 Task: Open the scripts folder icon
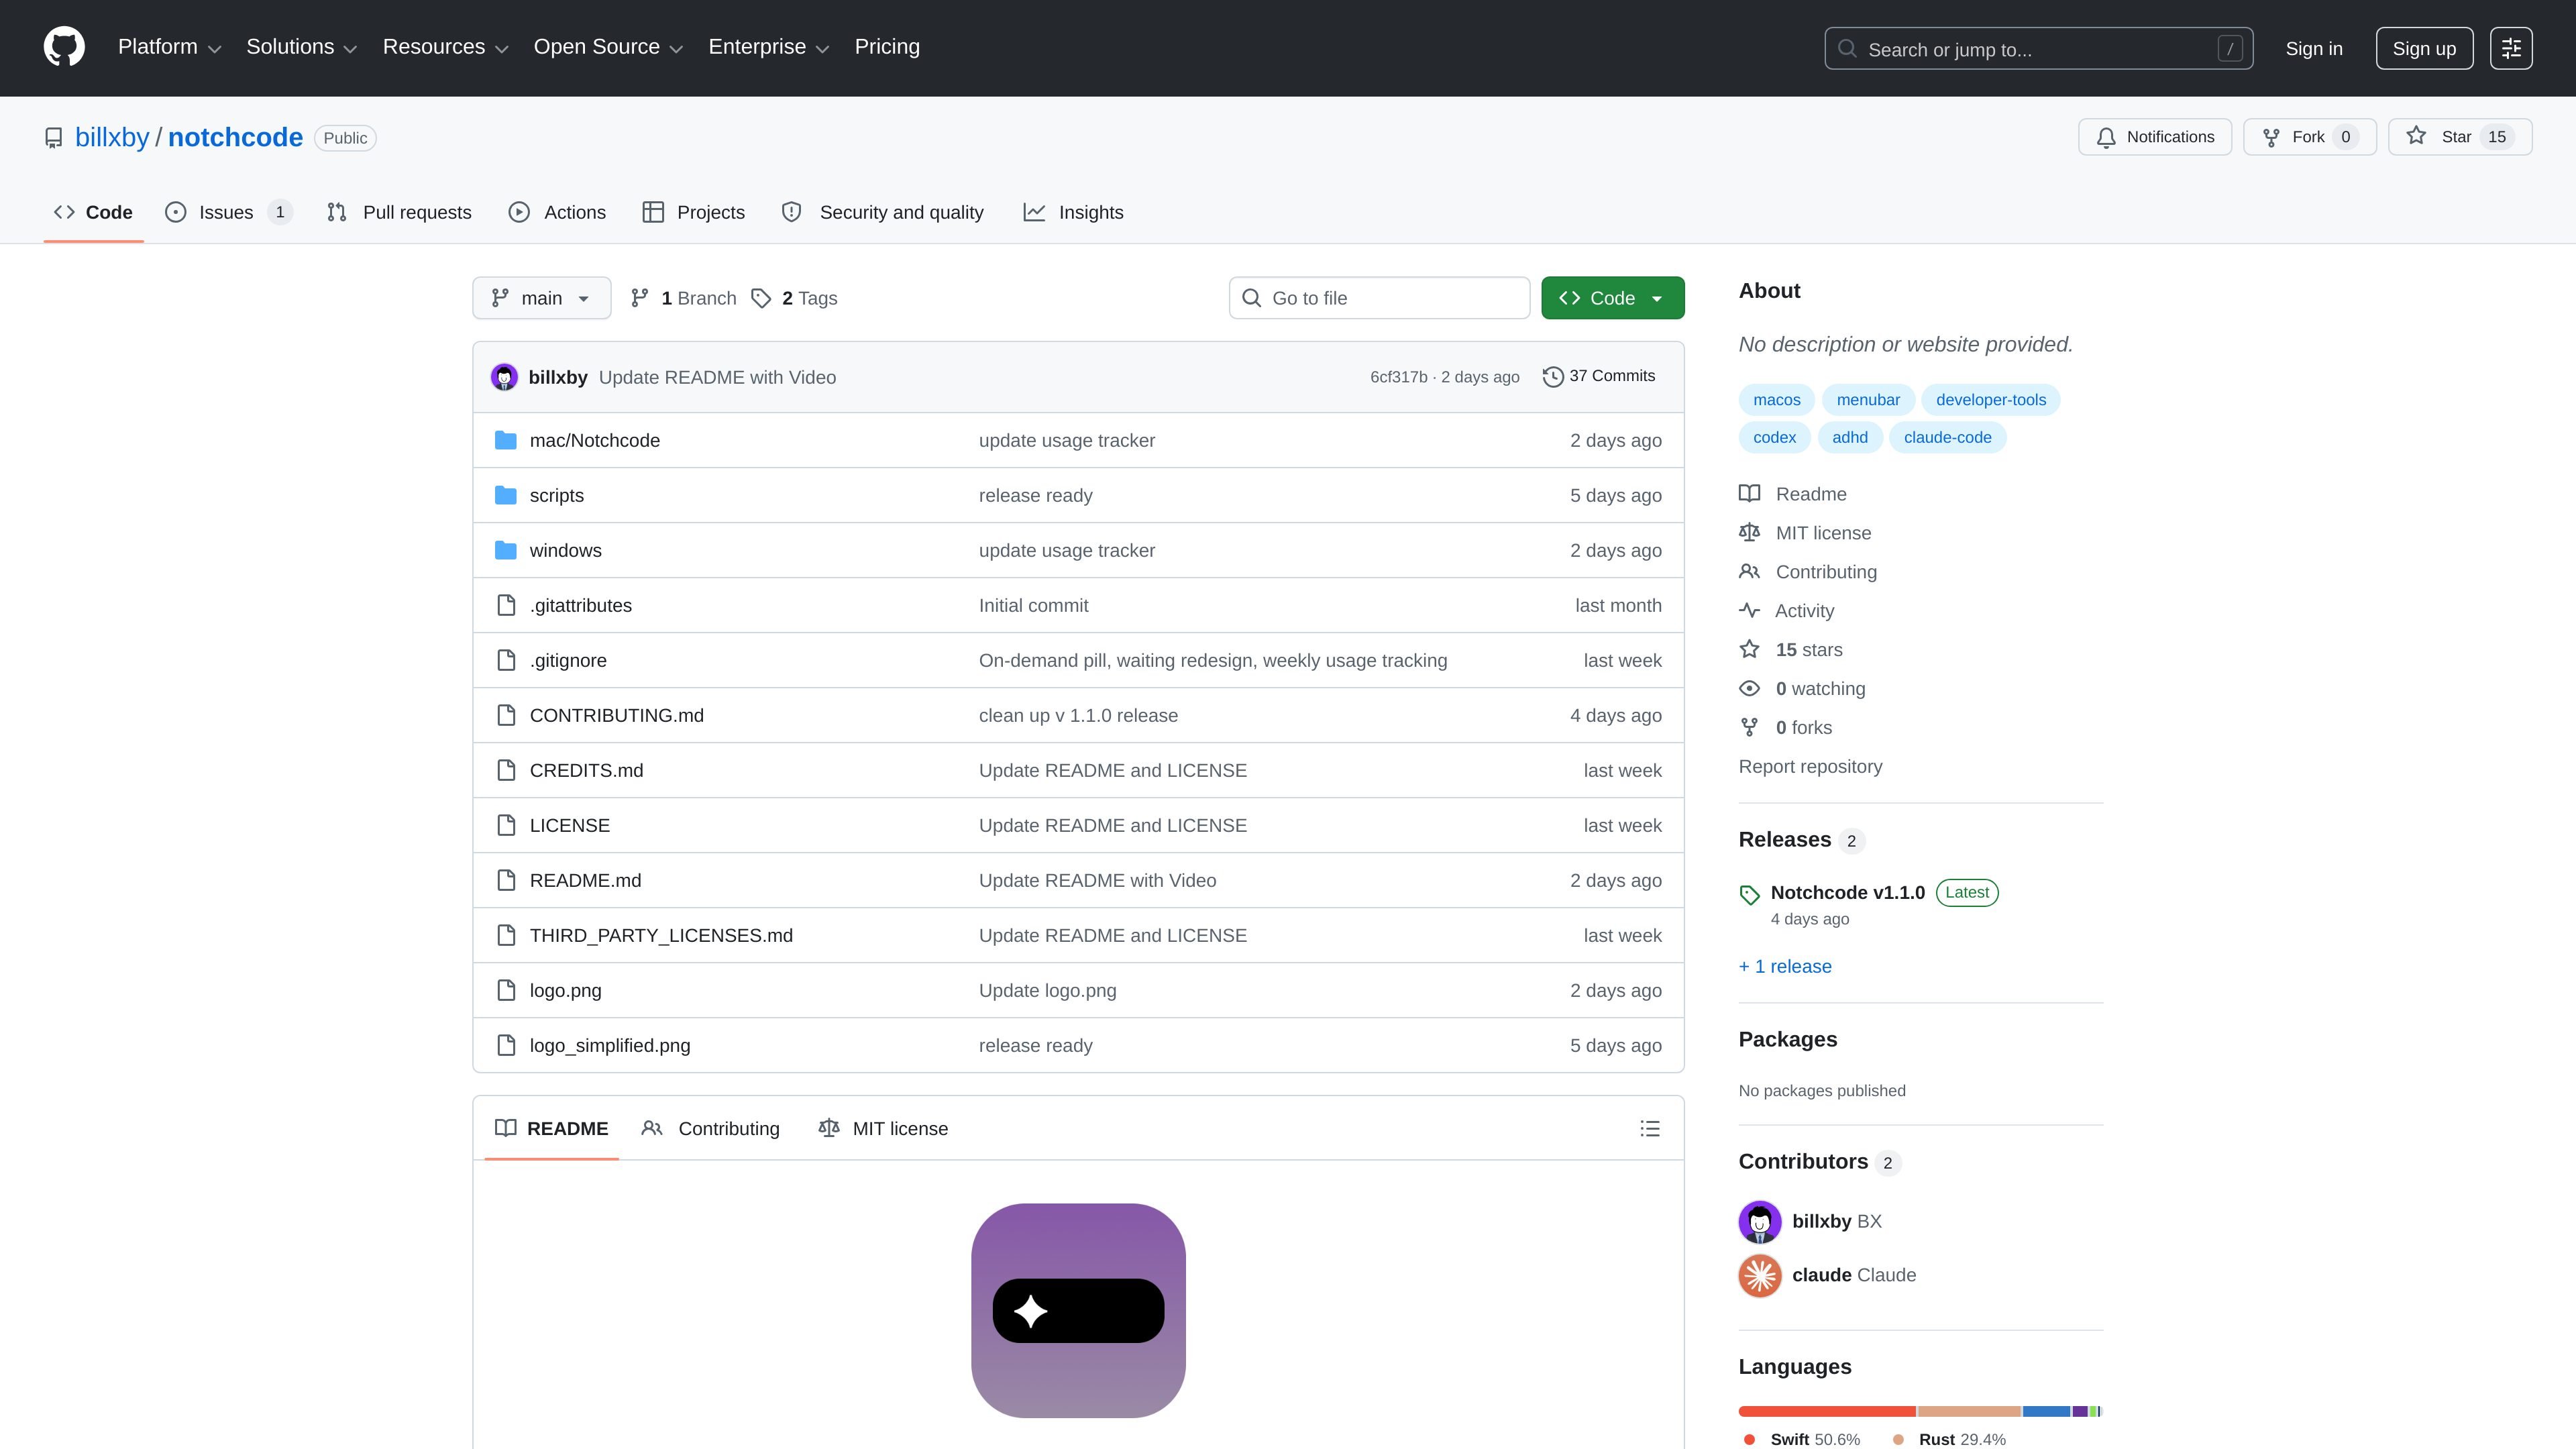pyautogui.click(x=506, y=495)
